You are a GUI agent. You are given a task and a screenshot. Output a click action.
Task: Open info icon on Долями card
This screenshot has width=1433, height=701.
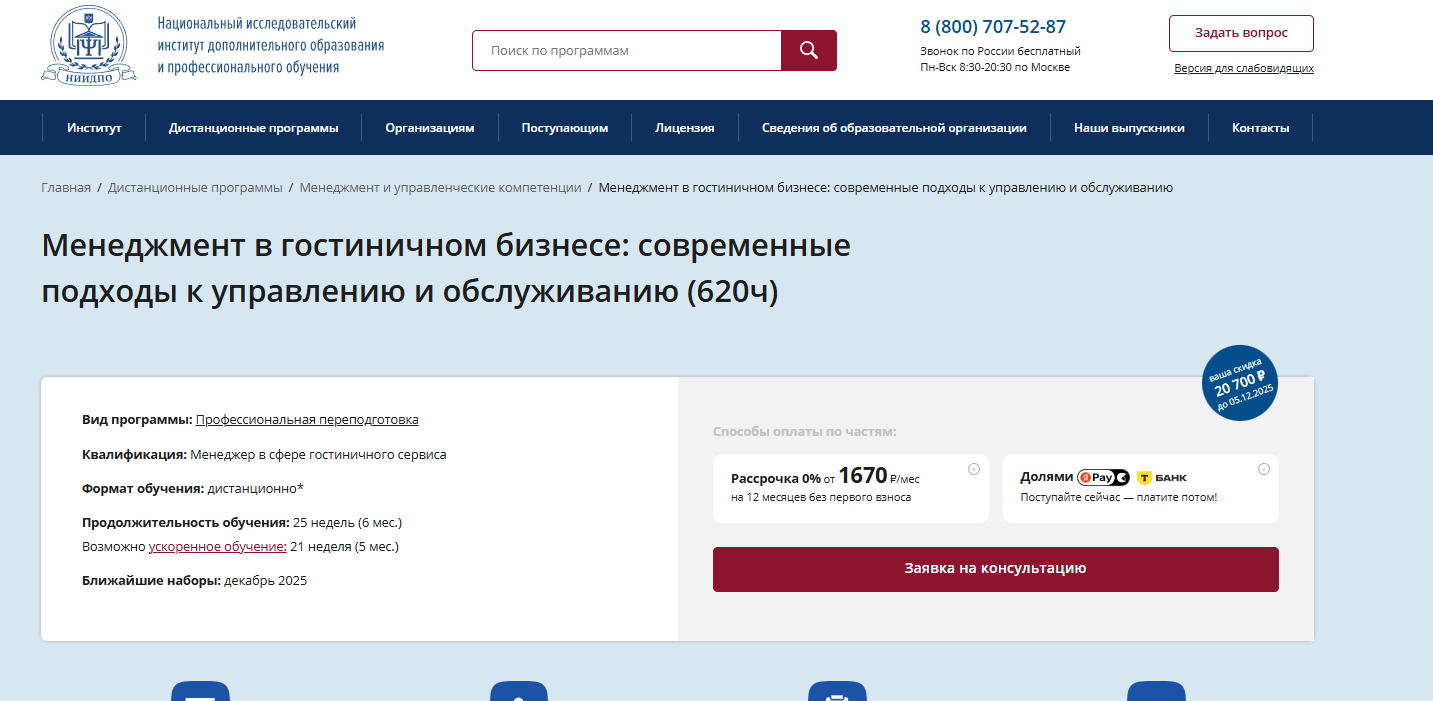1263,469
